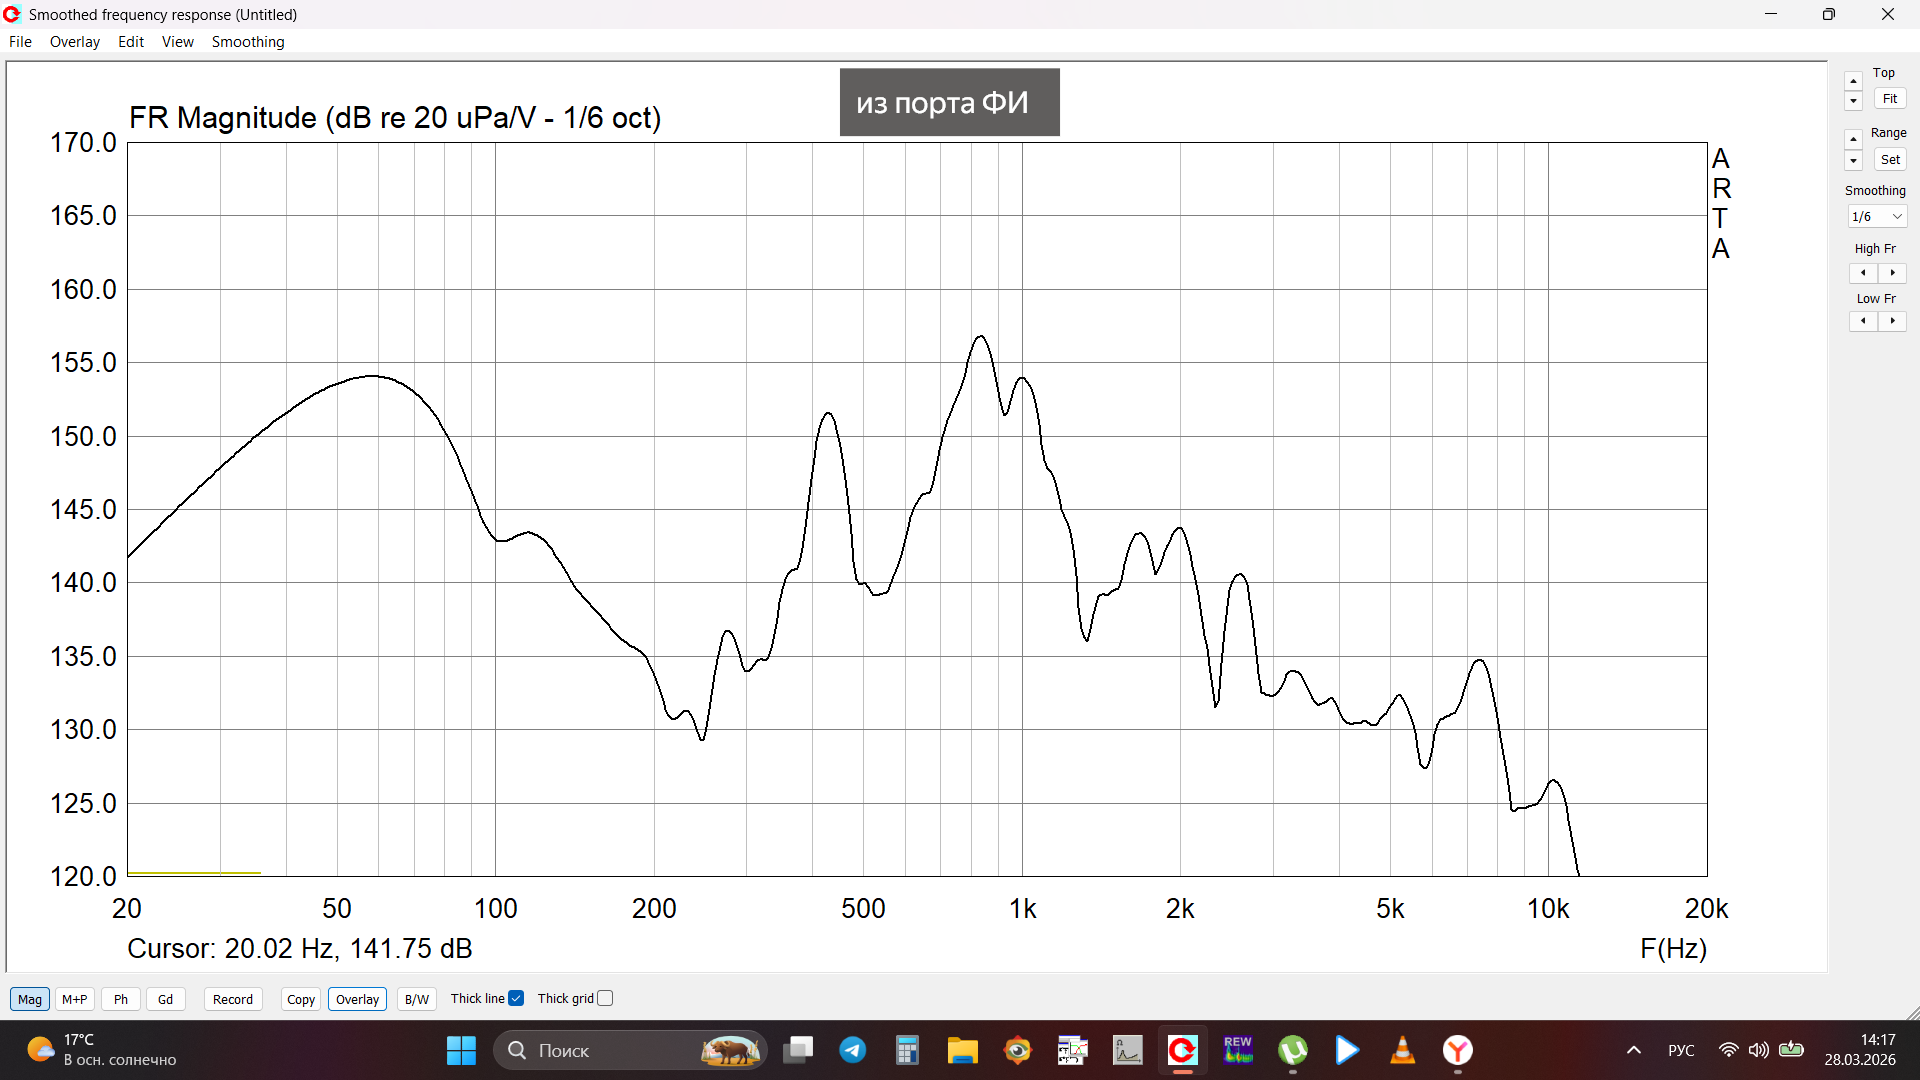1920x1080 pixels.
Task: Open the Overlay menu in menu bar
Action: click(x=74, y=42)
